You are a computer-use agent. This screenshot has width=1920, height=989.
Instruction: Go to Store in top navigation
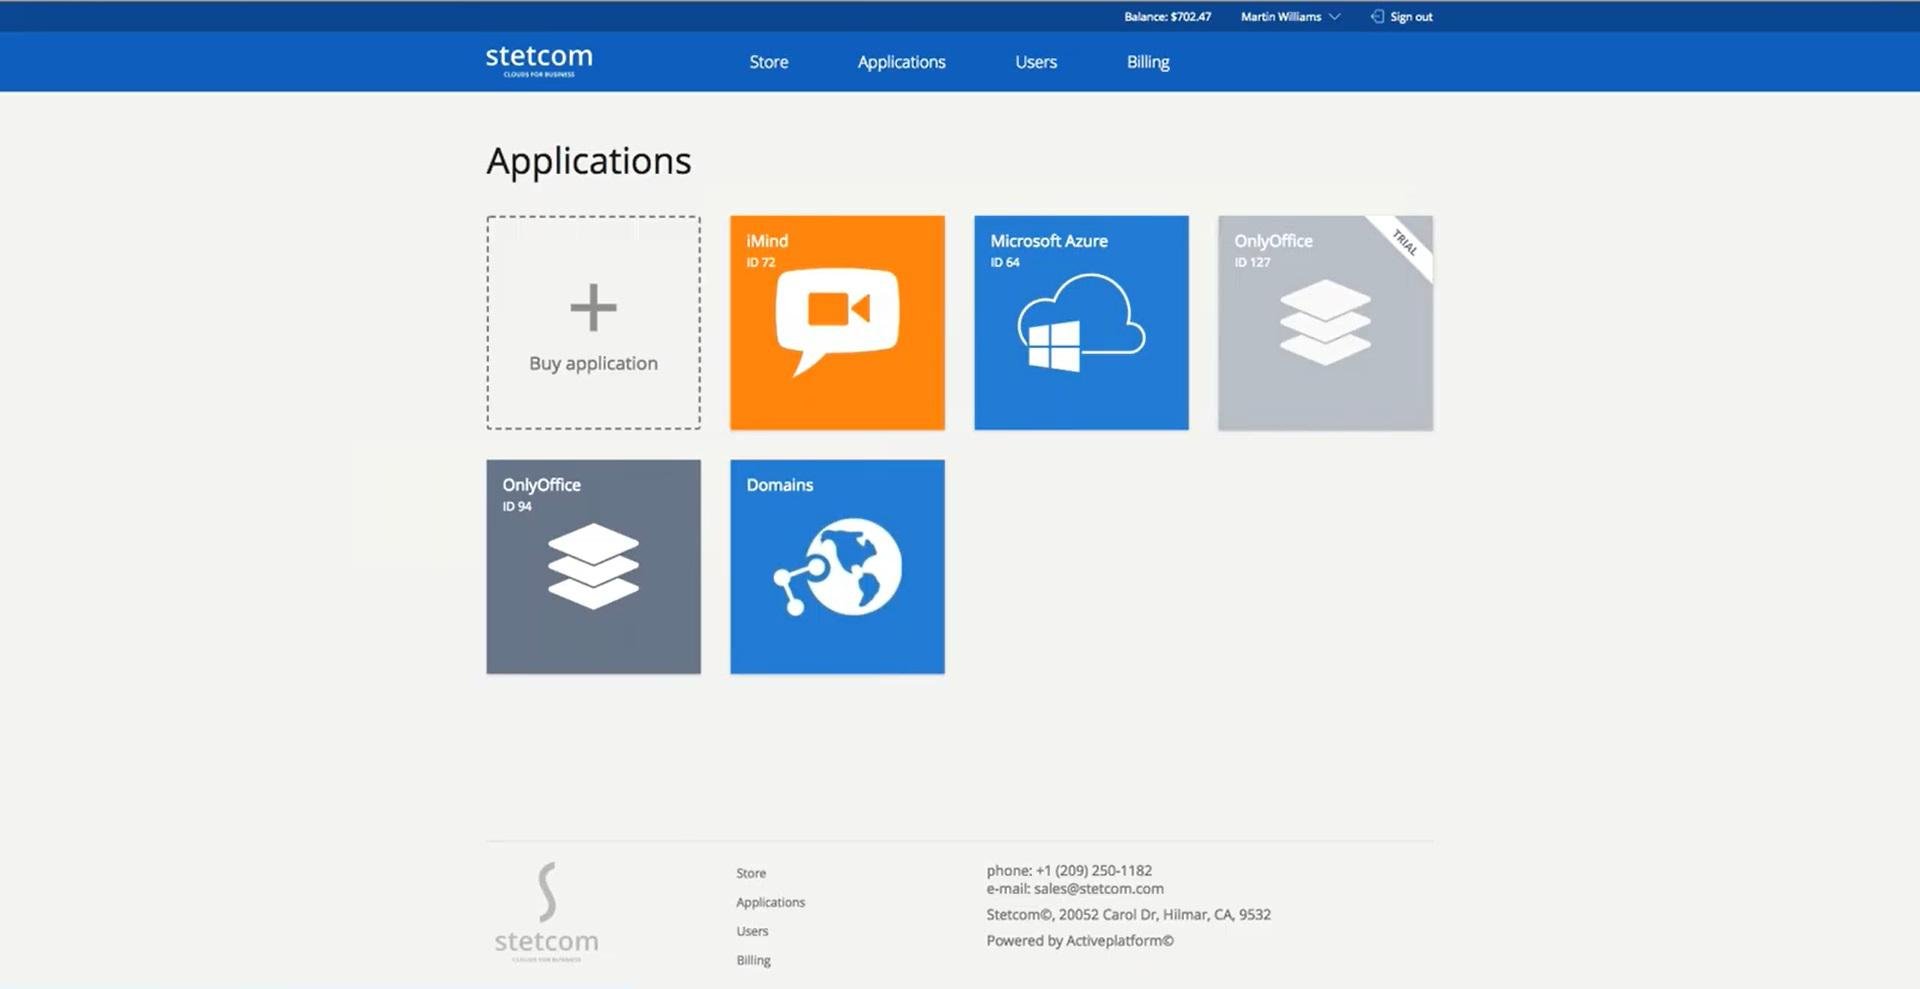tap(768, 62)
